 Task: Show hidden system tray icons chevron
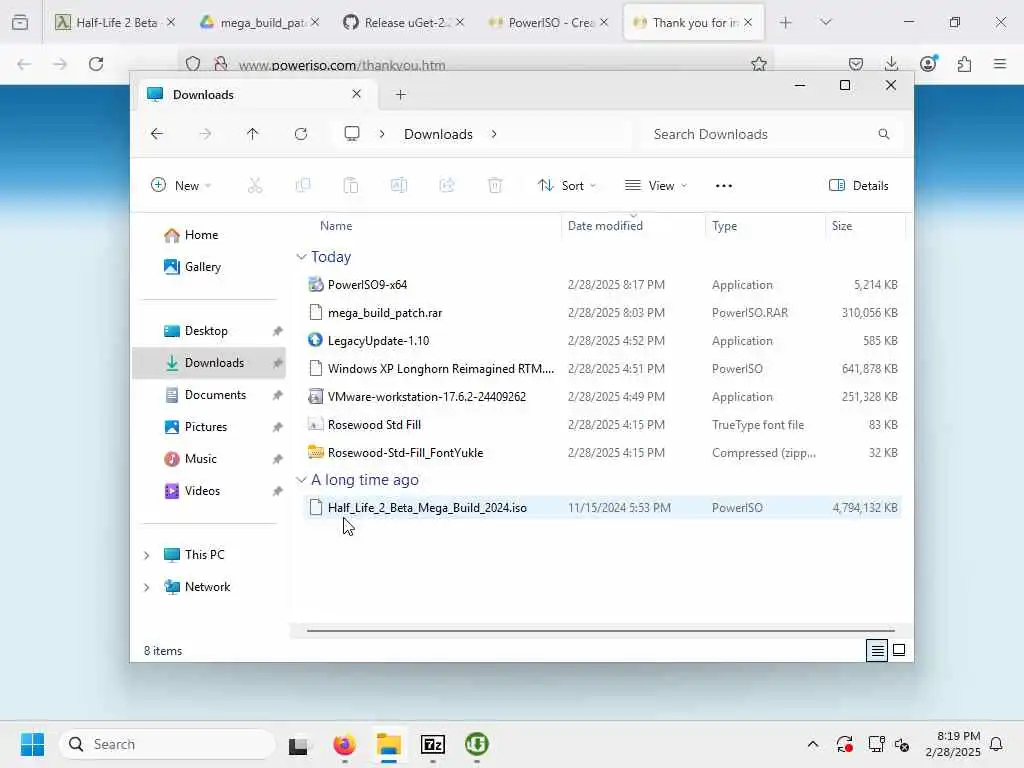tap(812, 744)
